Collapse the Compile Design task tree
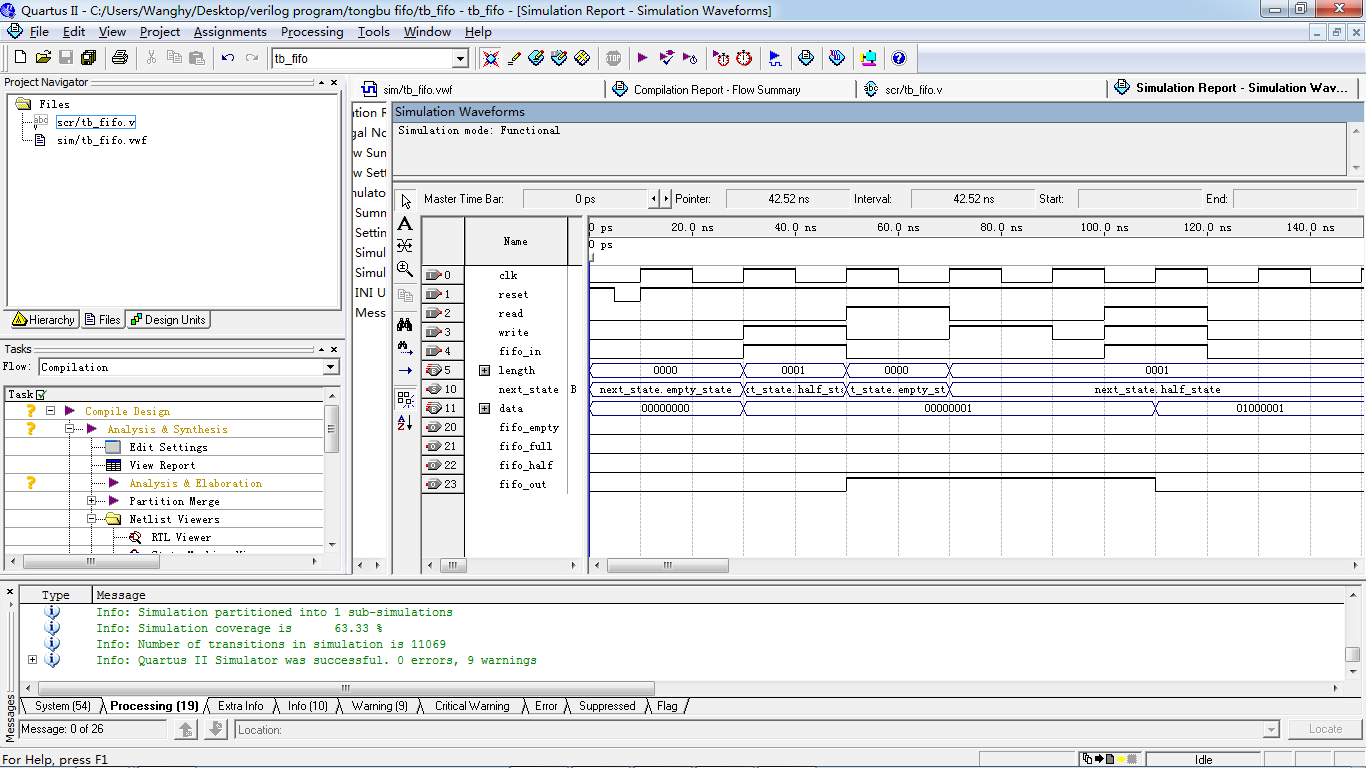Screen dimensions: 1366x768 [x=50, y=411]
